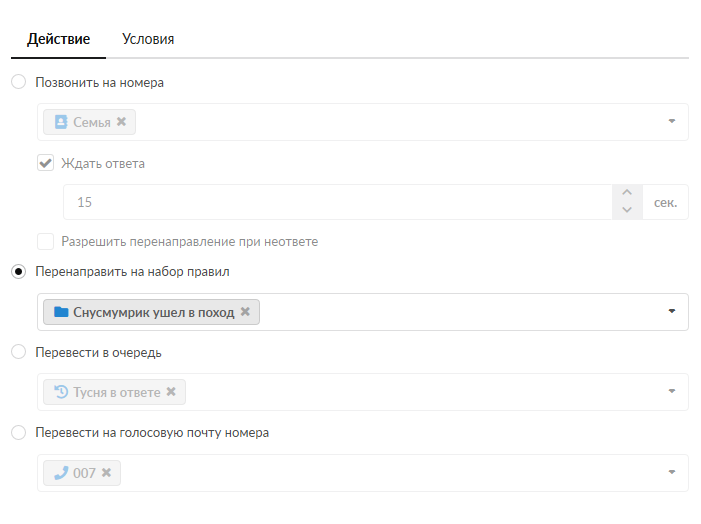Choose the Перевести в очередь radio button

tap(18, 352)
